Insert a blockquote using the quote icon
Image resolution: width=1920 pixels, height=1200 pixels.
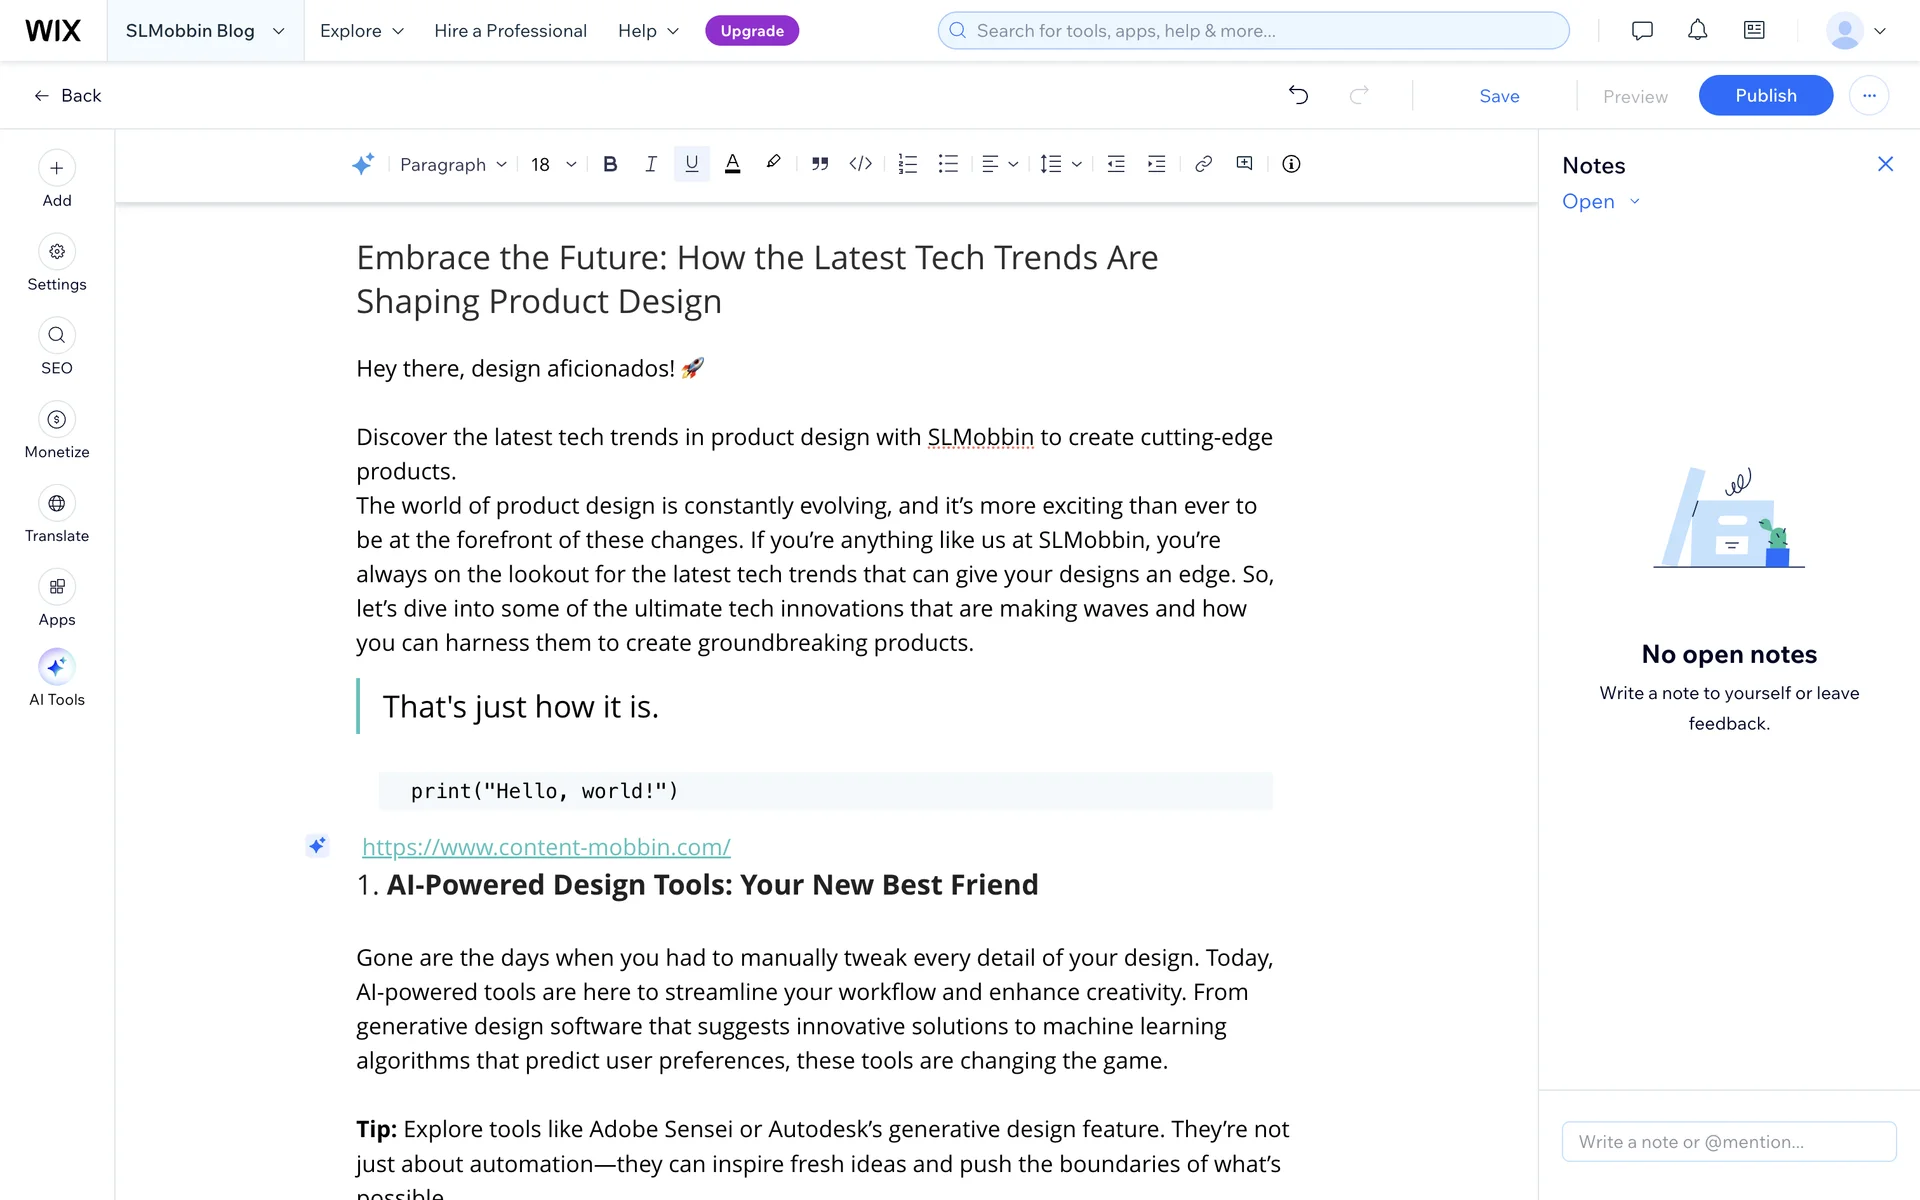point(820,164)
